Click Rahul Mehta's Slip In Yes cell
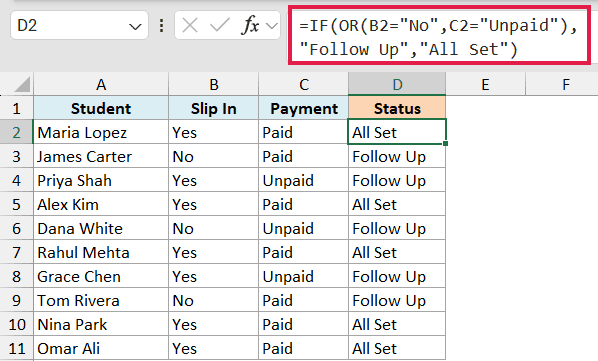The height and width of the screenshot is (361, 598). click(214, 252)
